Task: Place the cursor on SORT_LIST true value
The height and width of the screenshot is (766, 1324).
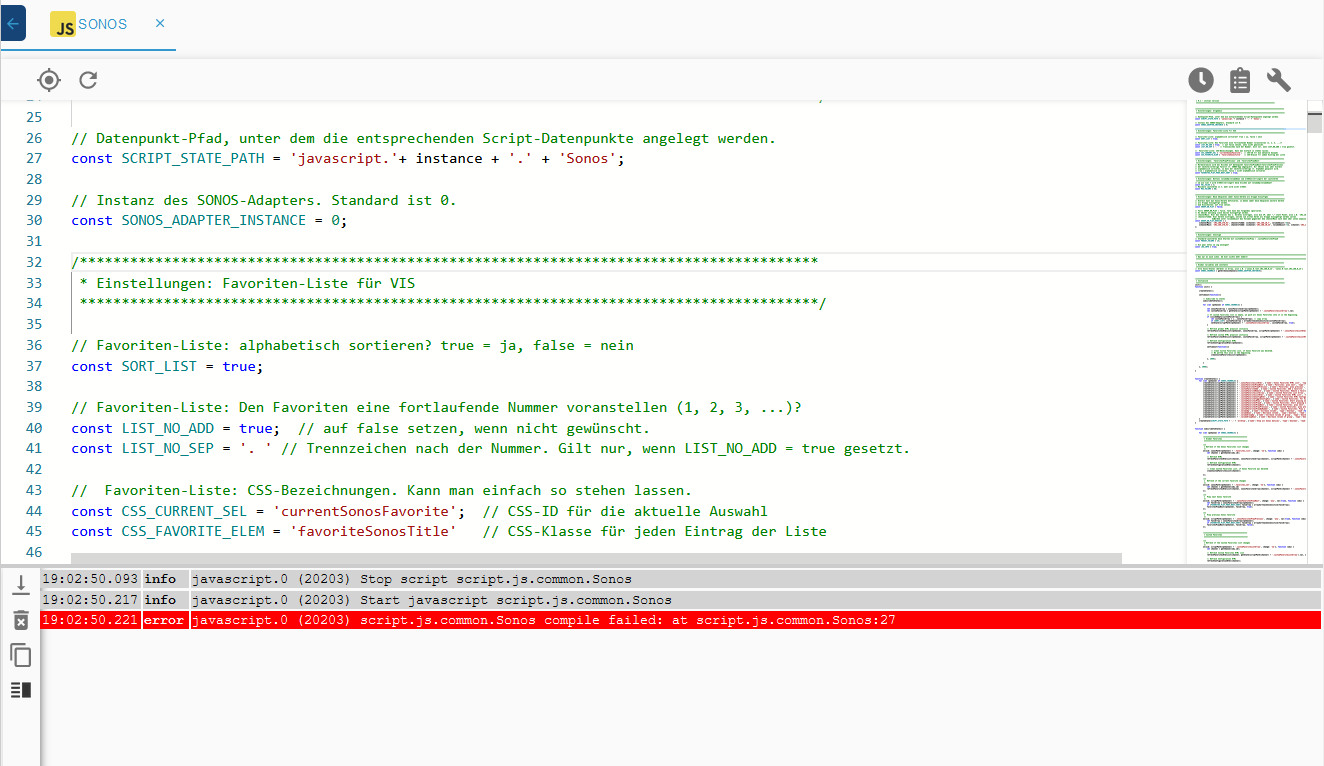Action: [x=239, y=366]
